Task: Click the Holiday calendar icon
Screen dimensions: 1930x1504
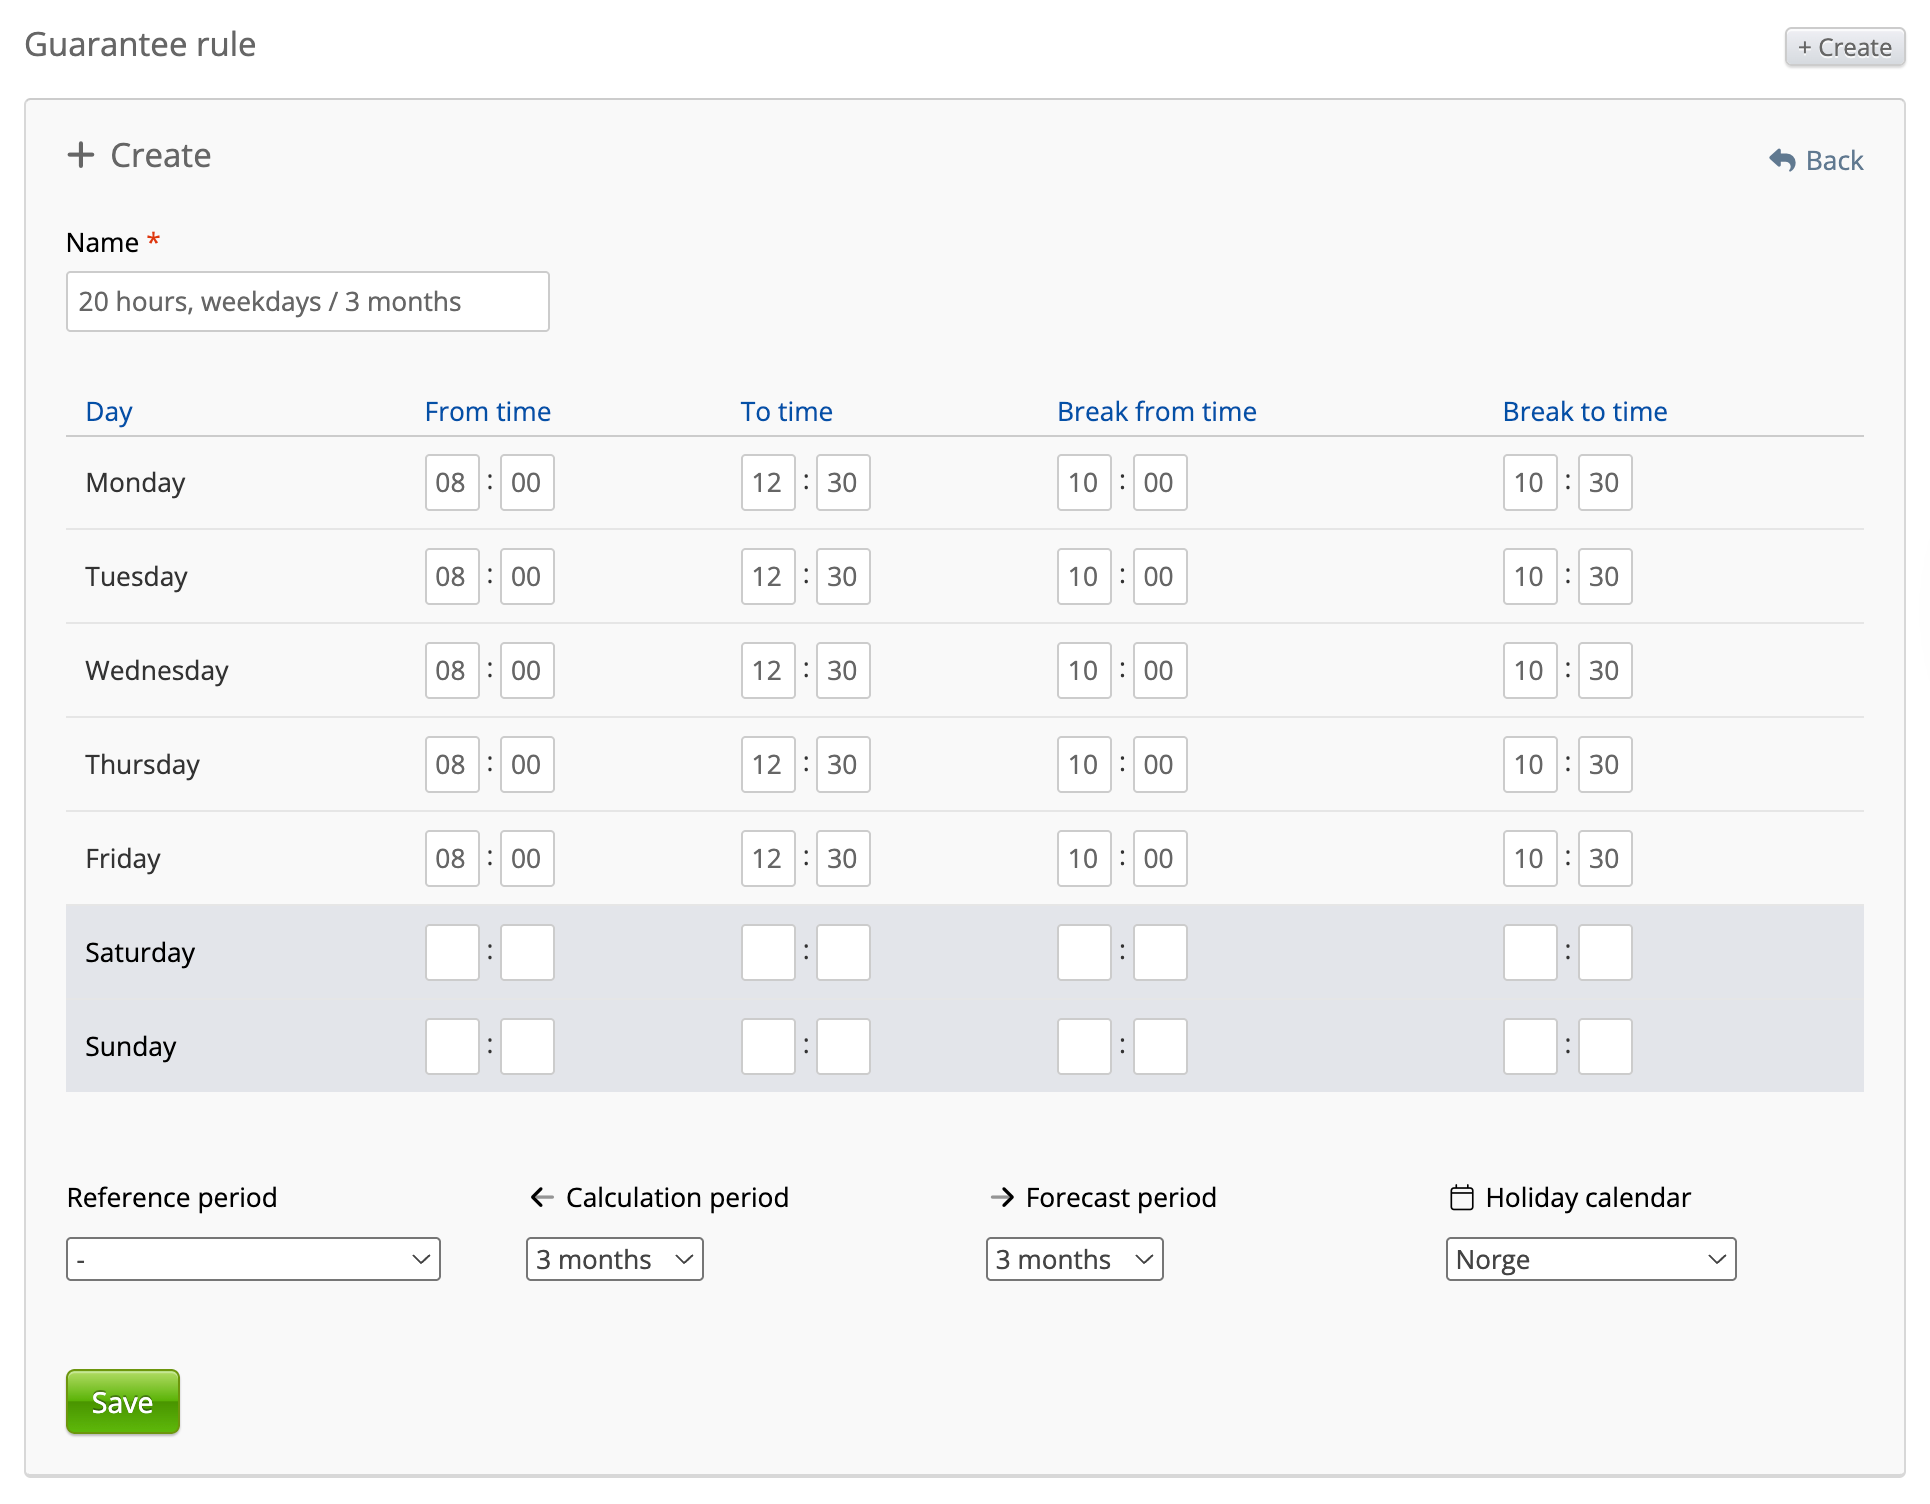Action: [1461, 1197]
